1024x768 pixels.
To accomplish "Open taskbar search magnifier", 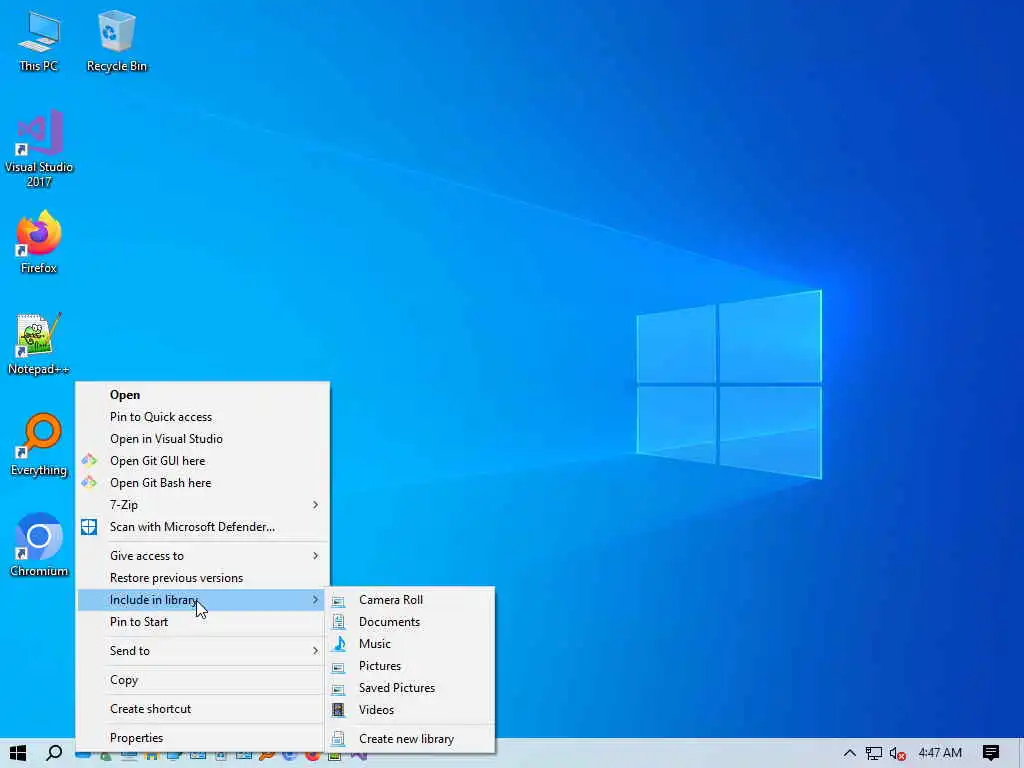I will [x=54, y=753].
